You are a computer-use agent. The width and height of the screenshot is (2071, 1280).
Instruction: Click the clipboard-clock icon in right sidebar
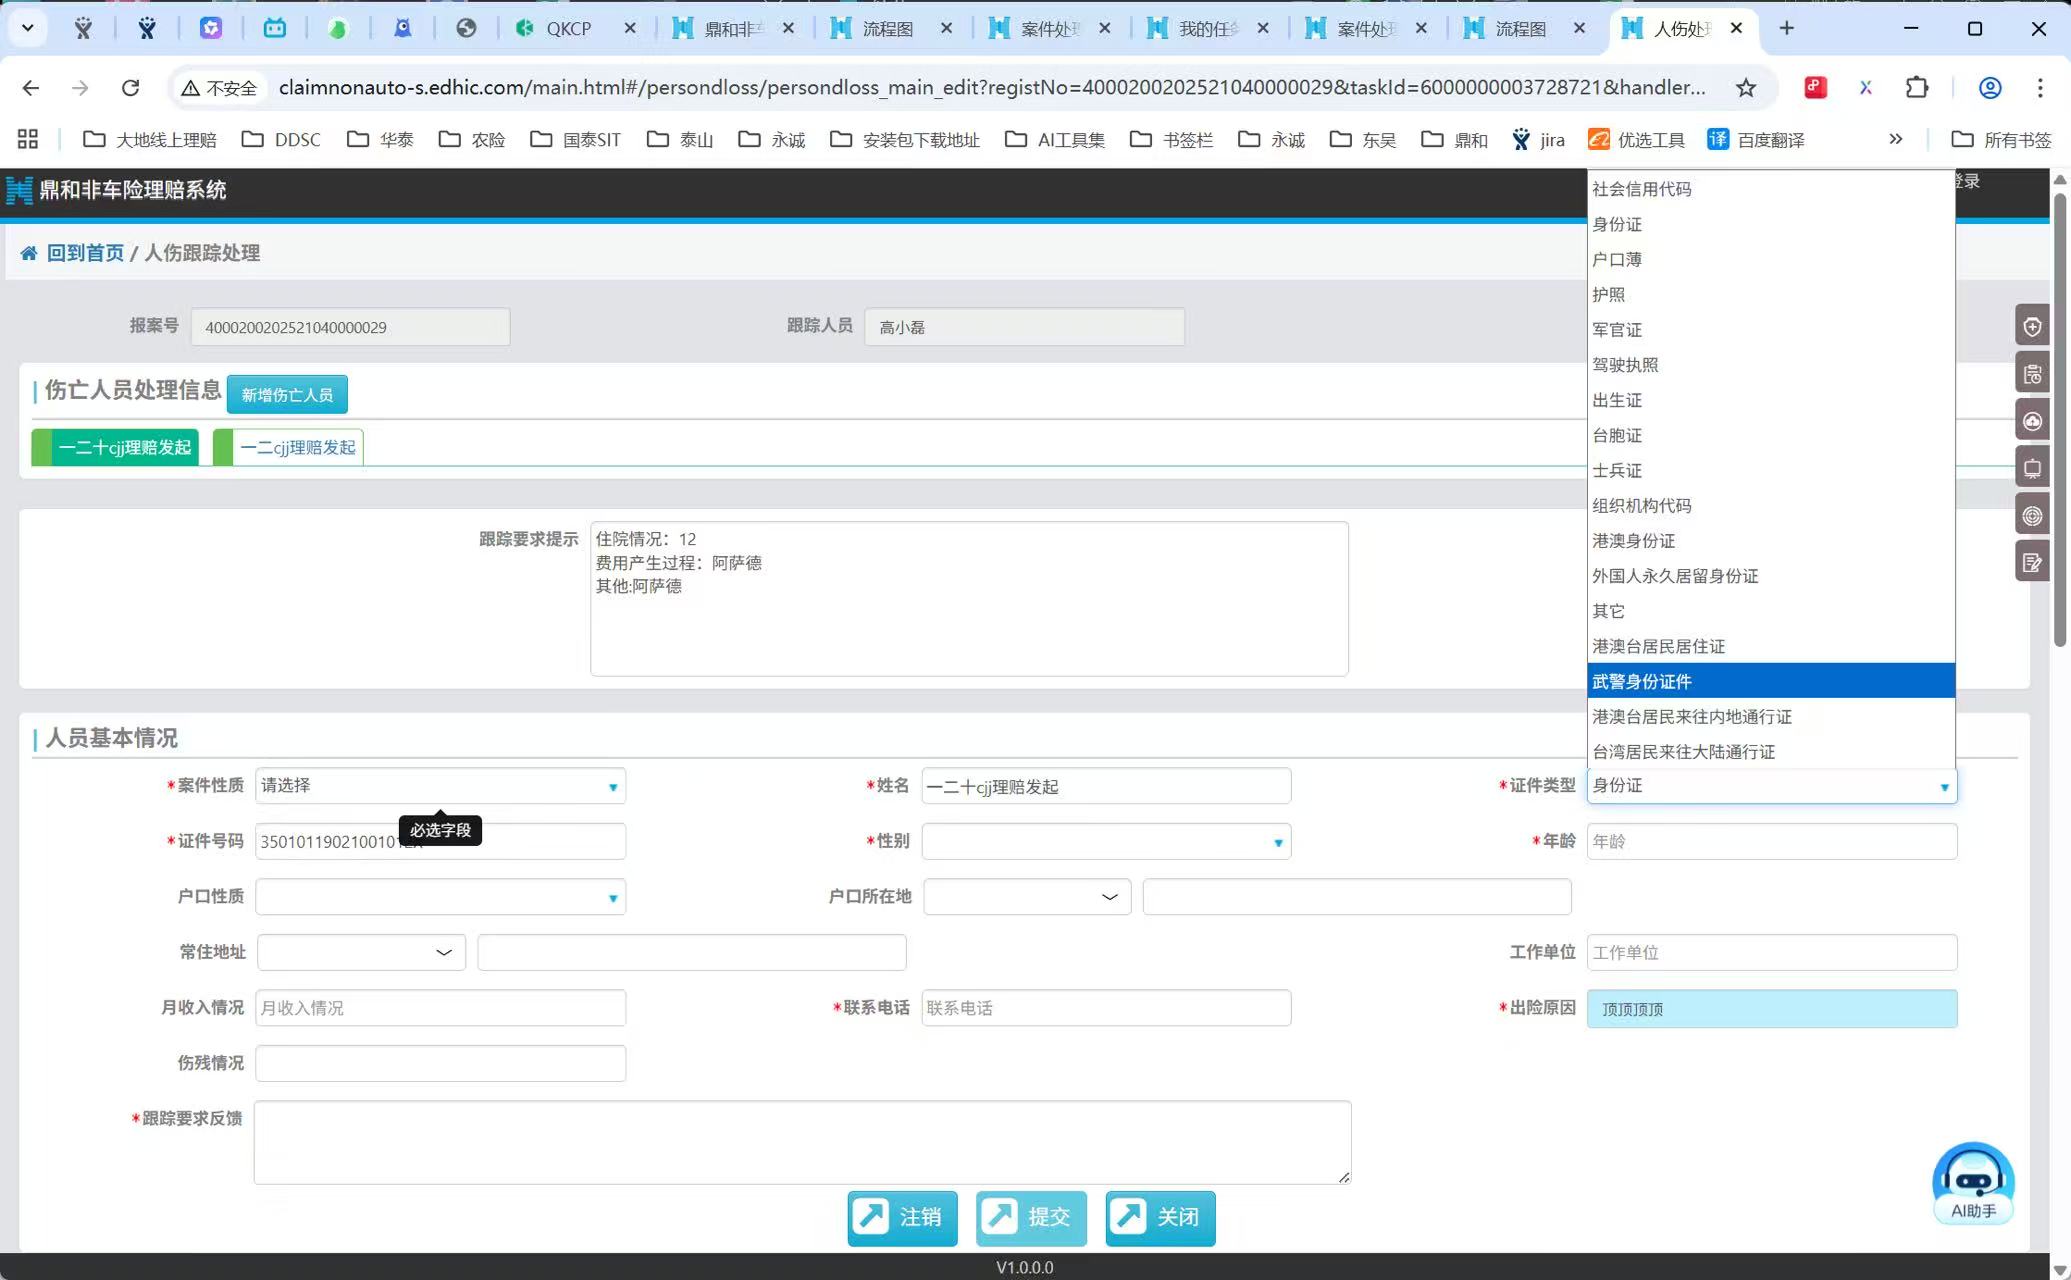[x=2032, y=374]
